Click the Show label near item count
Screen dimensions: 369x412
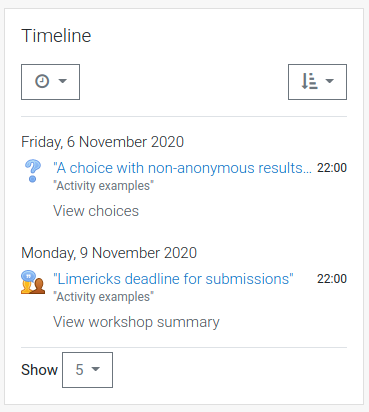pos(39,370)
